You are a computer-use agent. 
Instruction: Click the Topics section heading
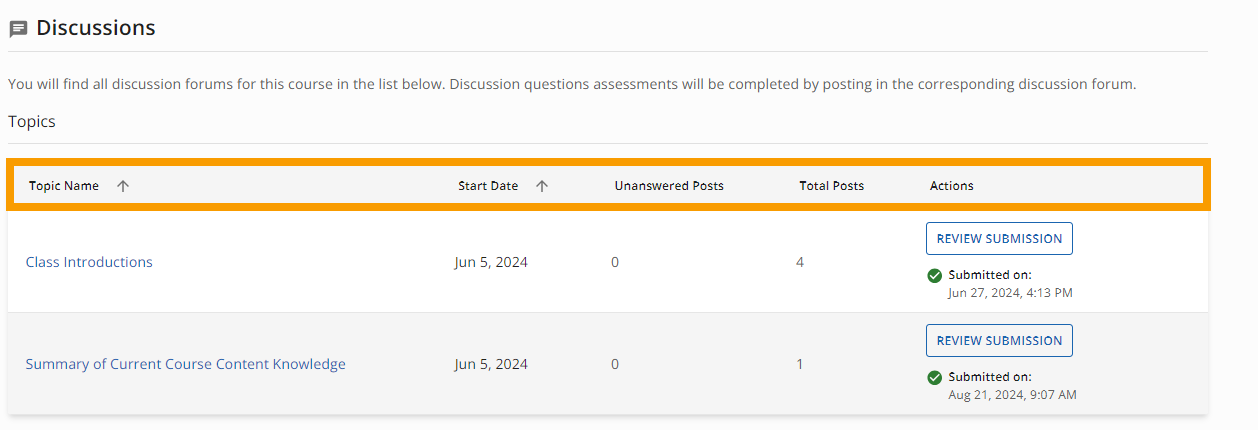point(32,122)
